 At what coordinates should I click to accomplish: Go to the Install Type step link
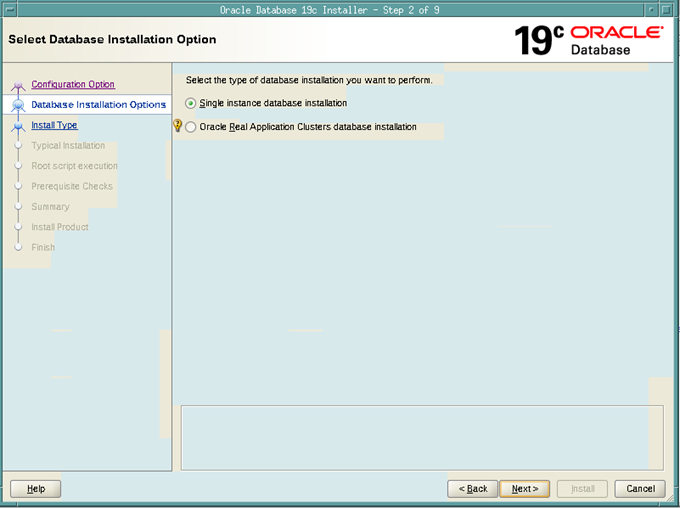click(54, 125)
